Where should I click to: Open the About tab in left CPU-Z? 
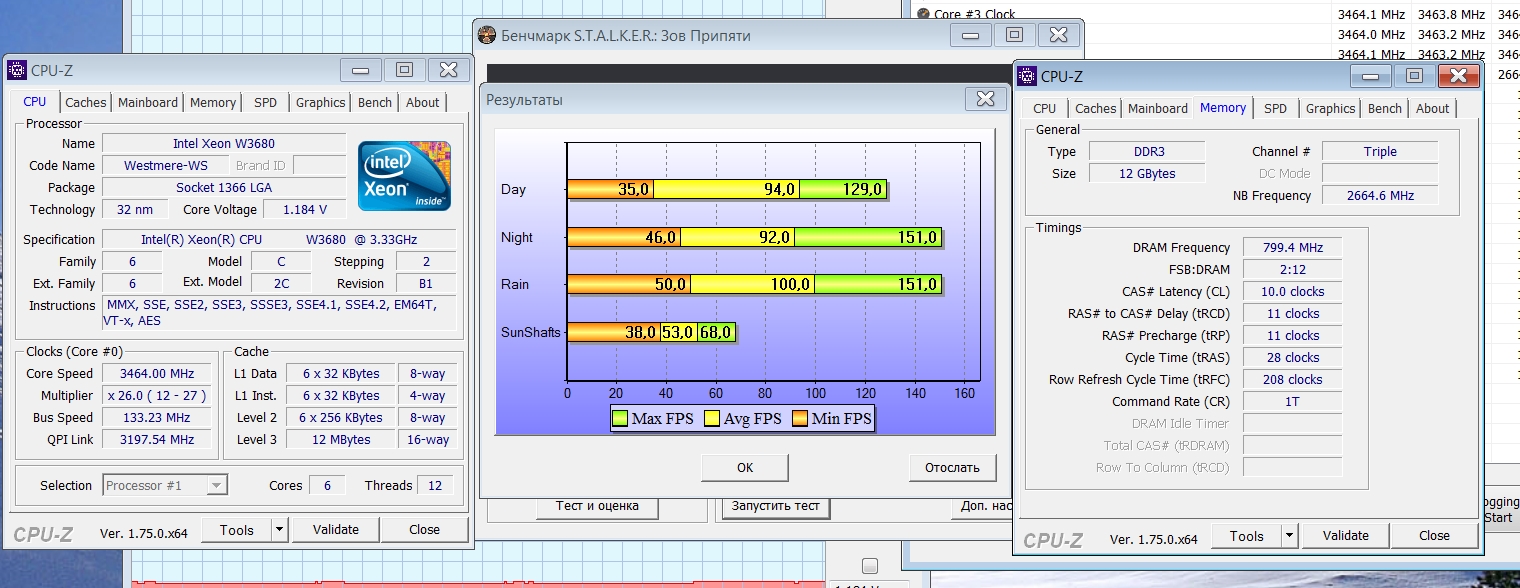(423, 102)
